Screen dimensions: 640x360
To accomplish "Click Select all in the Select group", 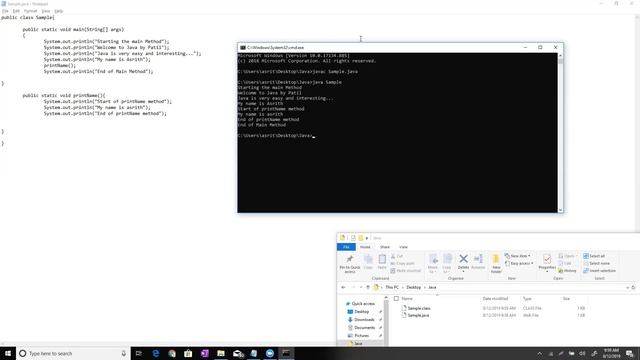I will pyautogui.click(x=594, y=256).
